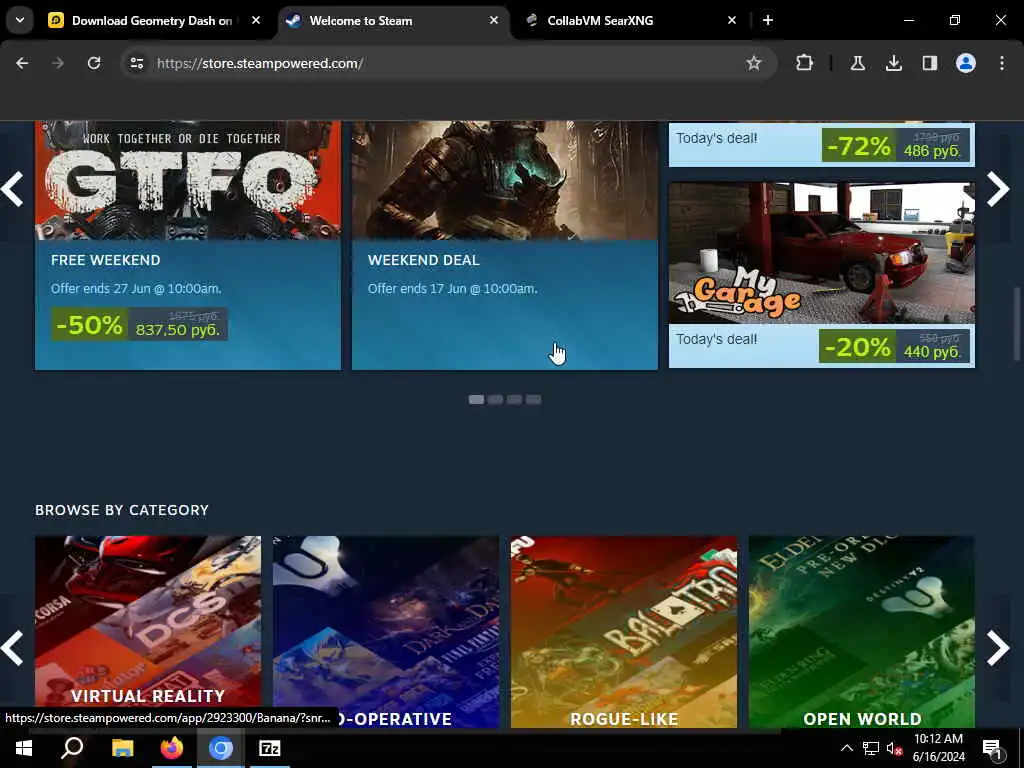Image resolution: width=1024 pixels, height=768 pixels.
Task: Close the Download Geometry Dash tab
Action: click(256, 20)
